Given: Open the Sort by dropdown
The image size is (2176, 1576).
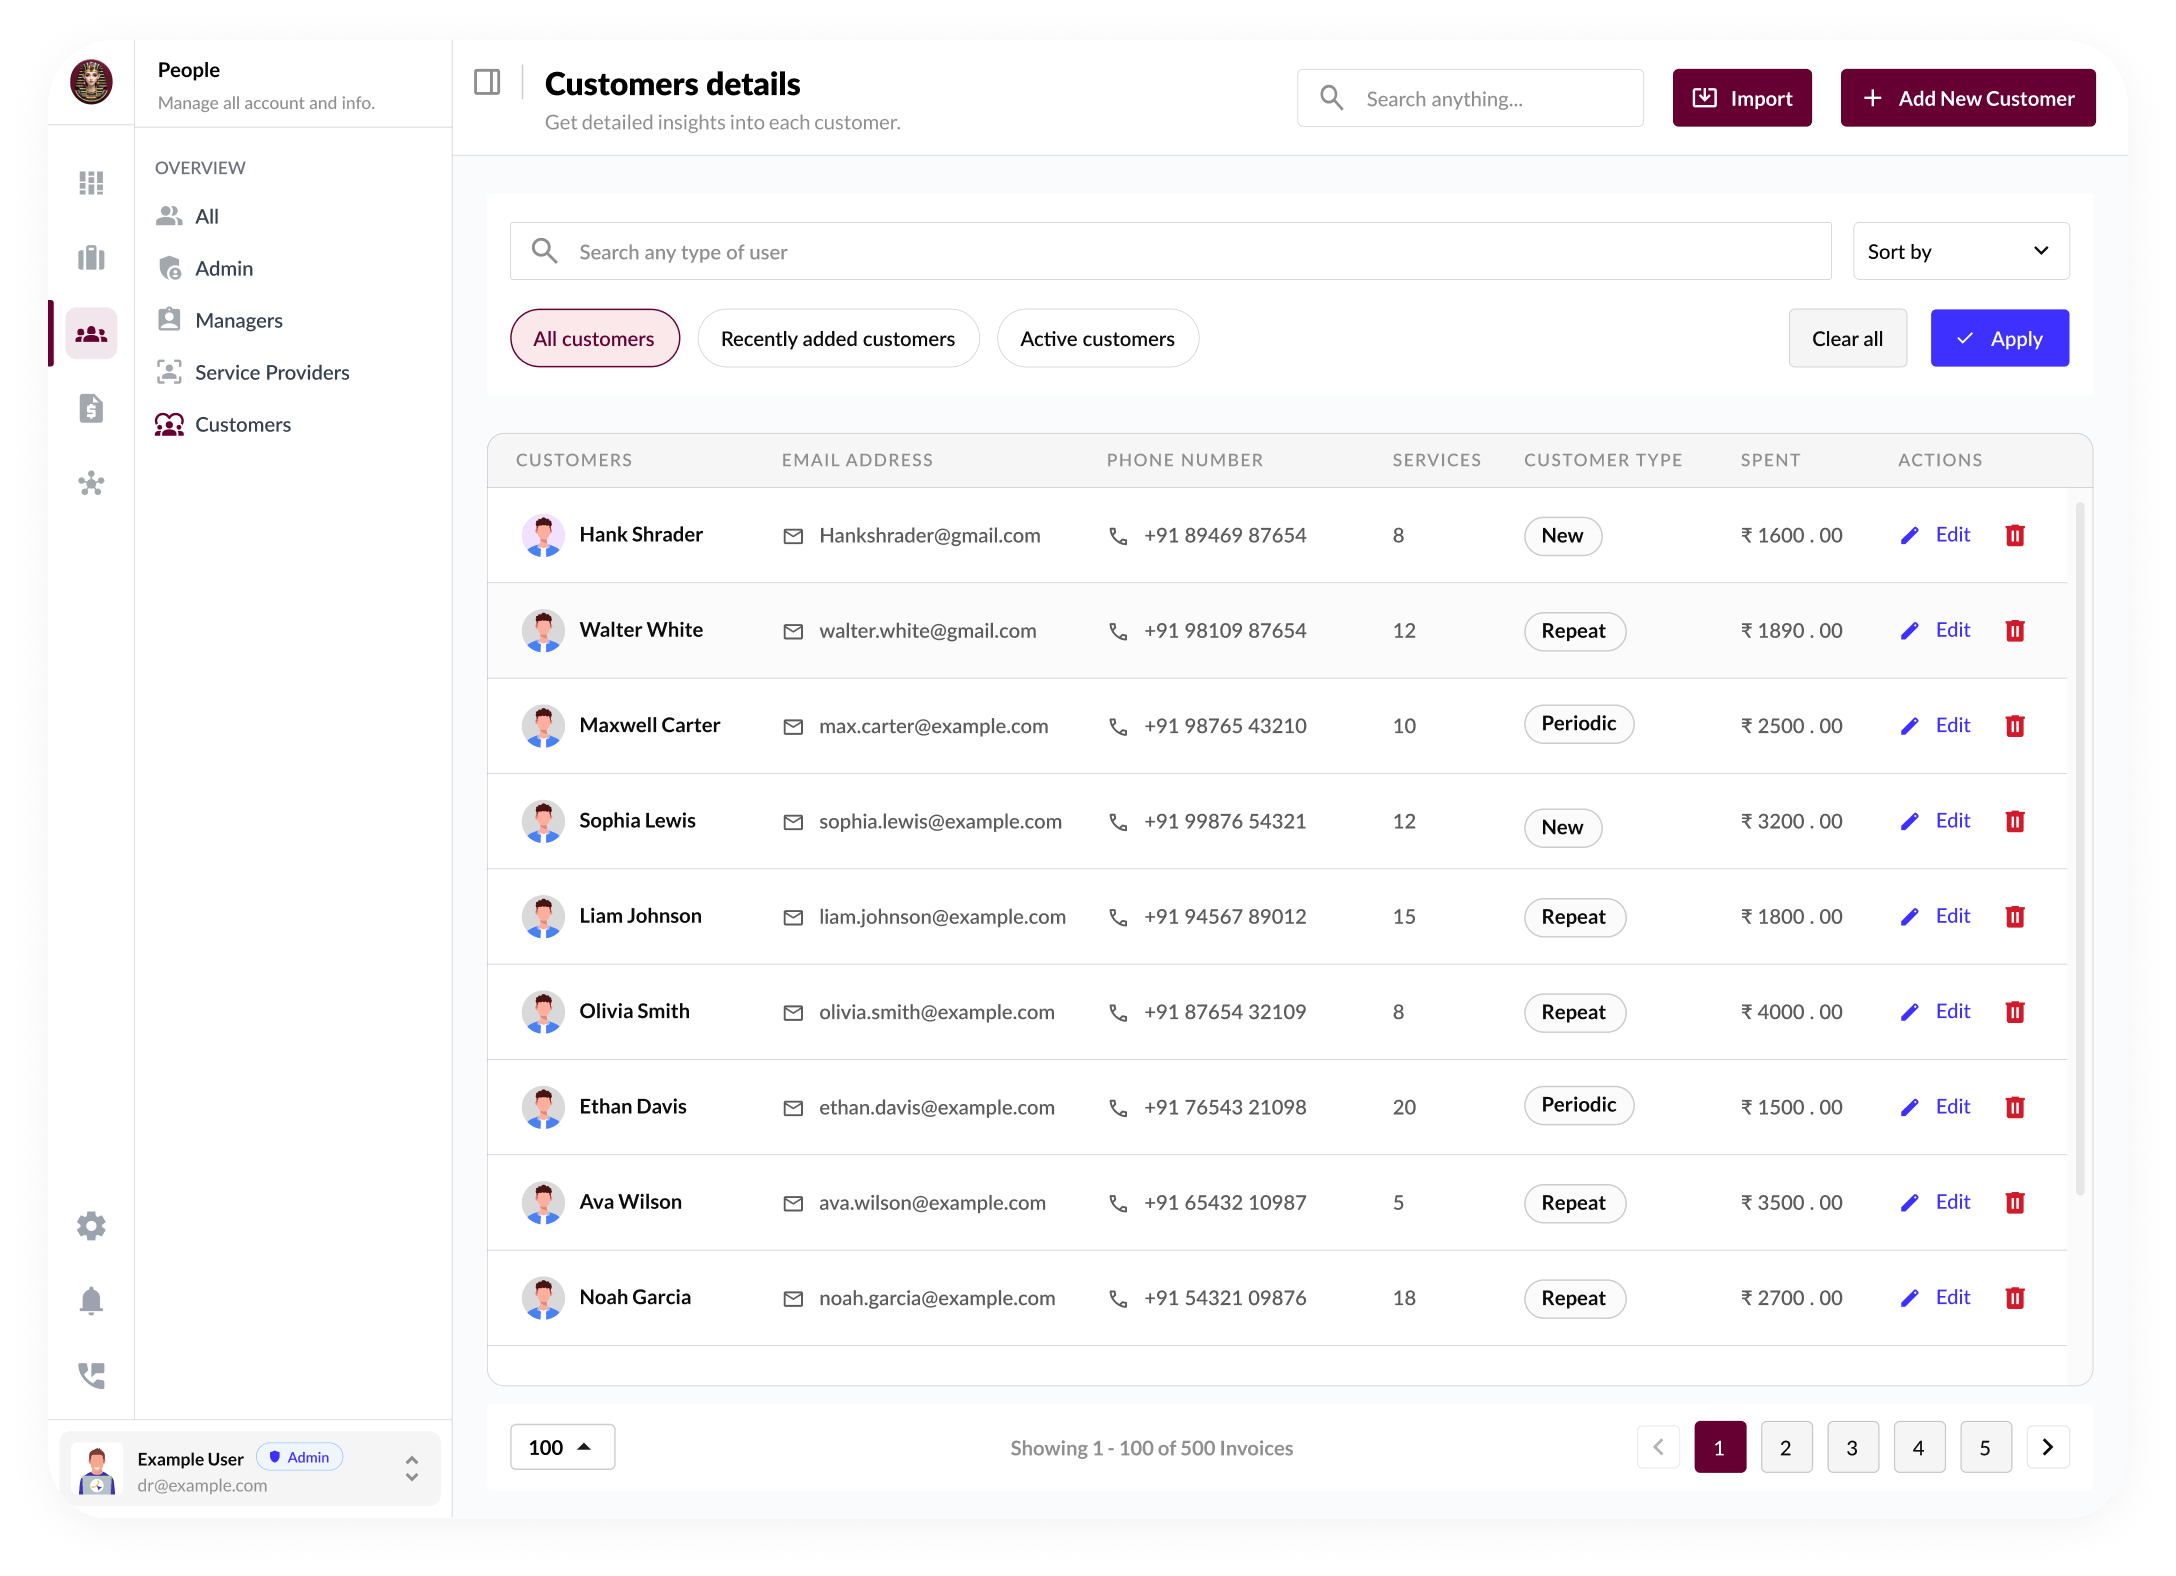Looking at the screenshot, I should [x=1960, y=251].
